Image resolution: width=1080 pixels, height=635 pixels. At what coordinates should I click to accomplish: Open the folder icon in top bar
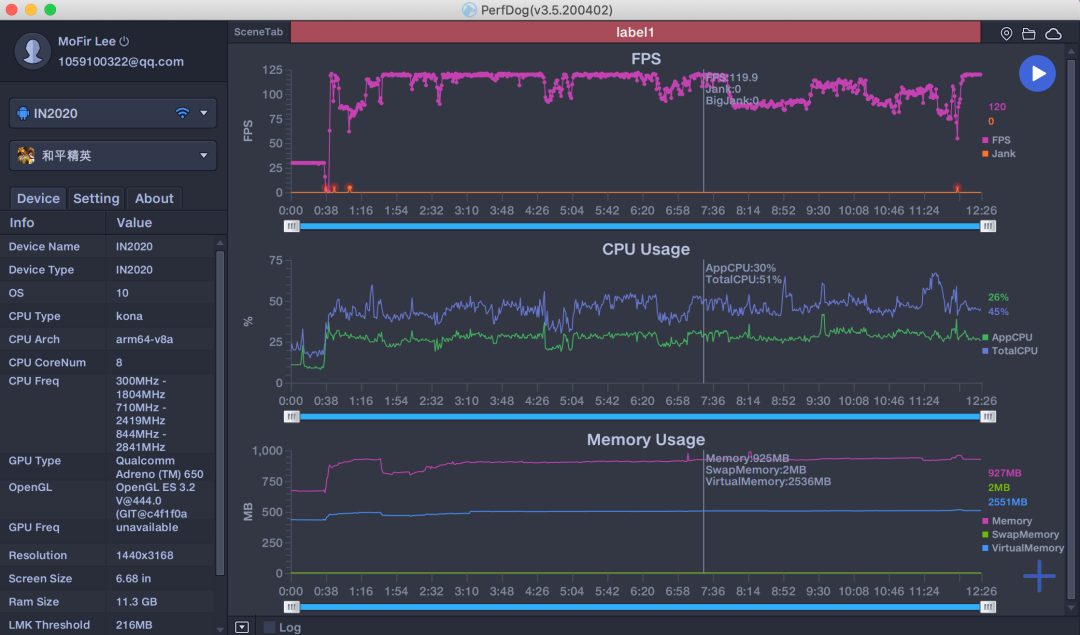coord(1028,33)
